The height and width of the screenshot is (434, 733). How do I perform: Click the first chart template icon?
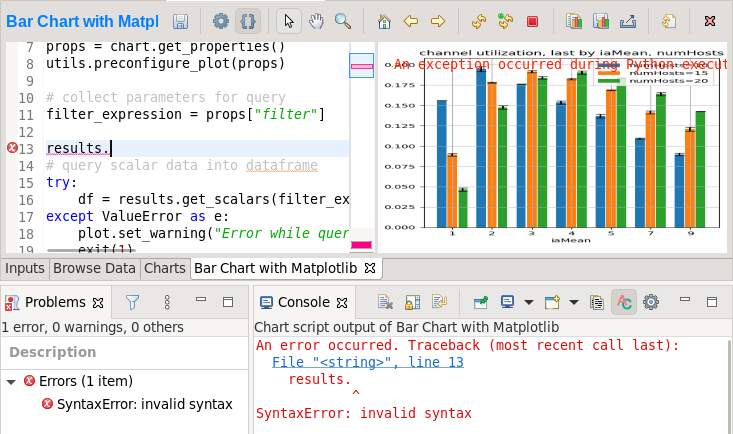click(574, 22)
